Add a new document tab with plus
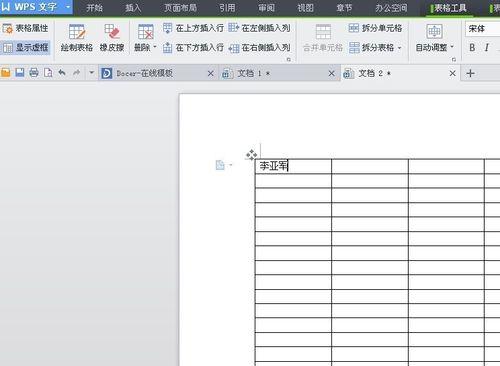 (470, 73)
